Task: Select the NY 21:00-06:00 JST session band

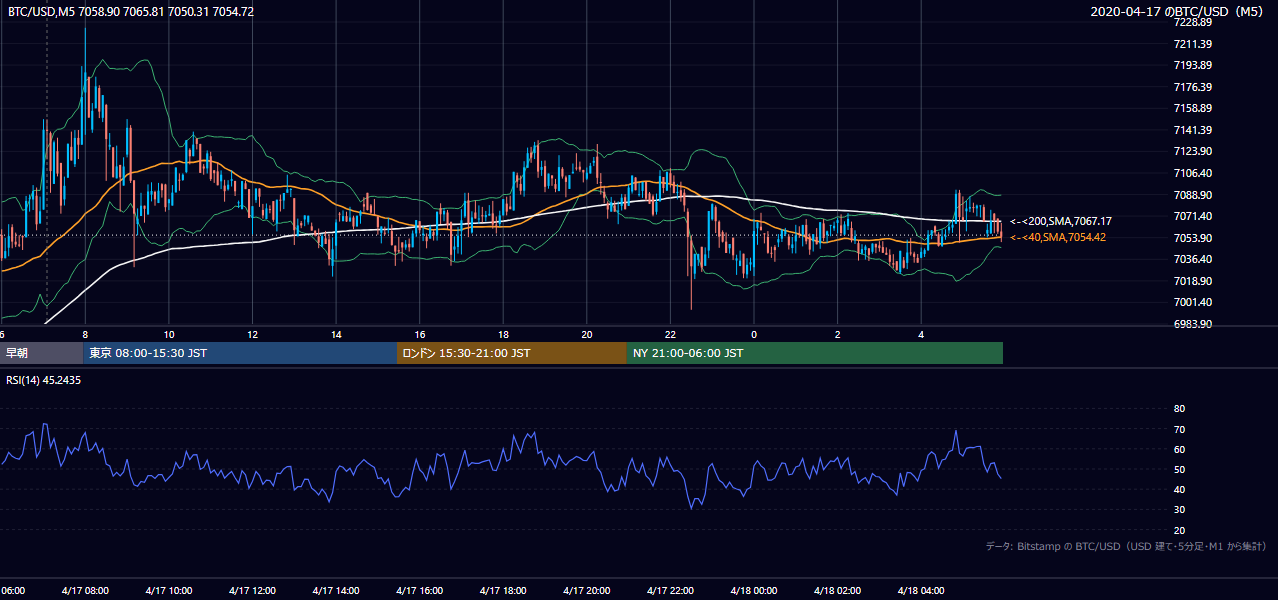Action: (815, 353)
